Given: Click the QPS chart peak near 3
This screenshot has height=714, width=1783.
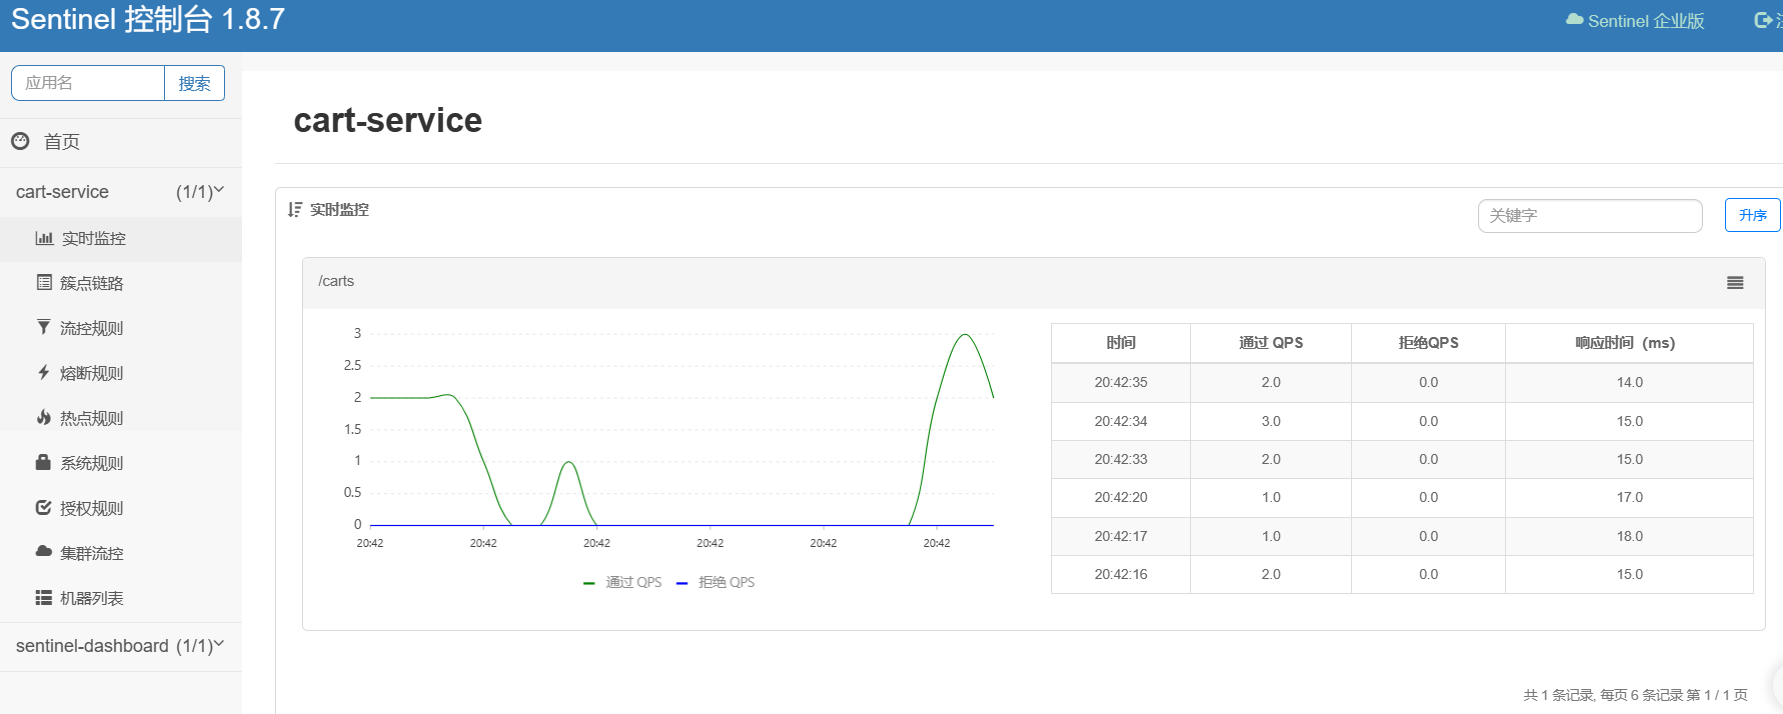Looking at the screenshot, I should (965, 335).
